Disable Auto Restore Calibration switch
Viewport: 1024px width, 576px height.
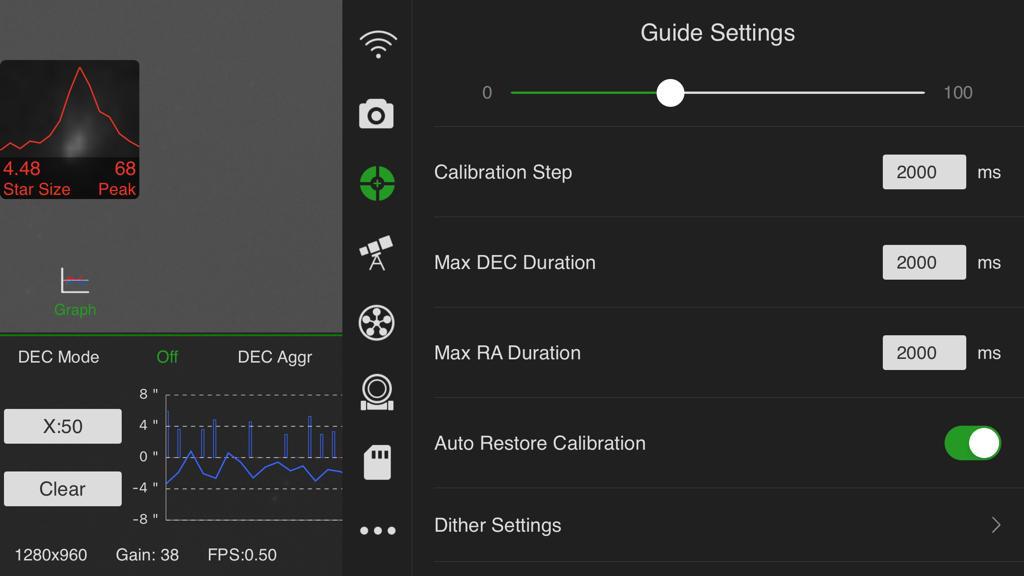click(x=972, y=443)
